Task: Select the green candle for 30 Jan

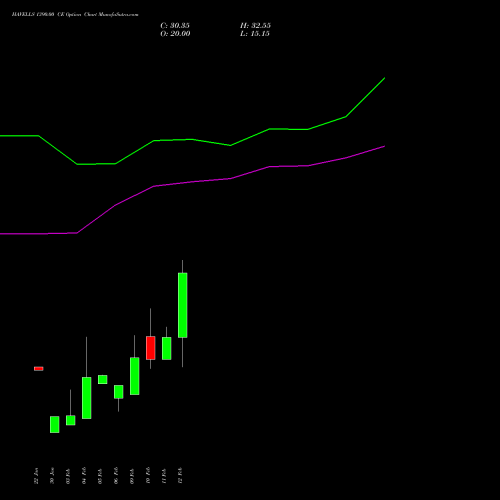Action: click(x=55, y=424)
